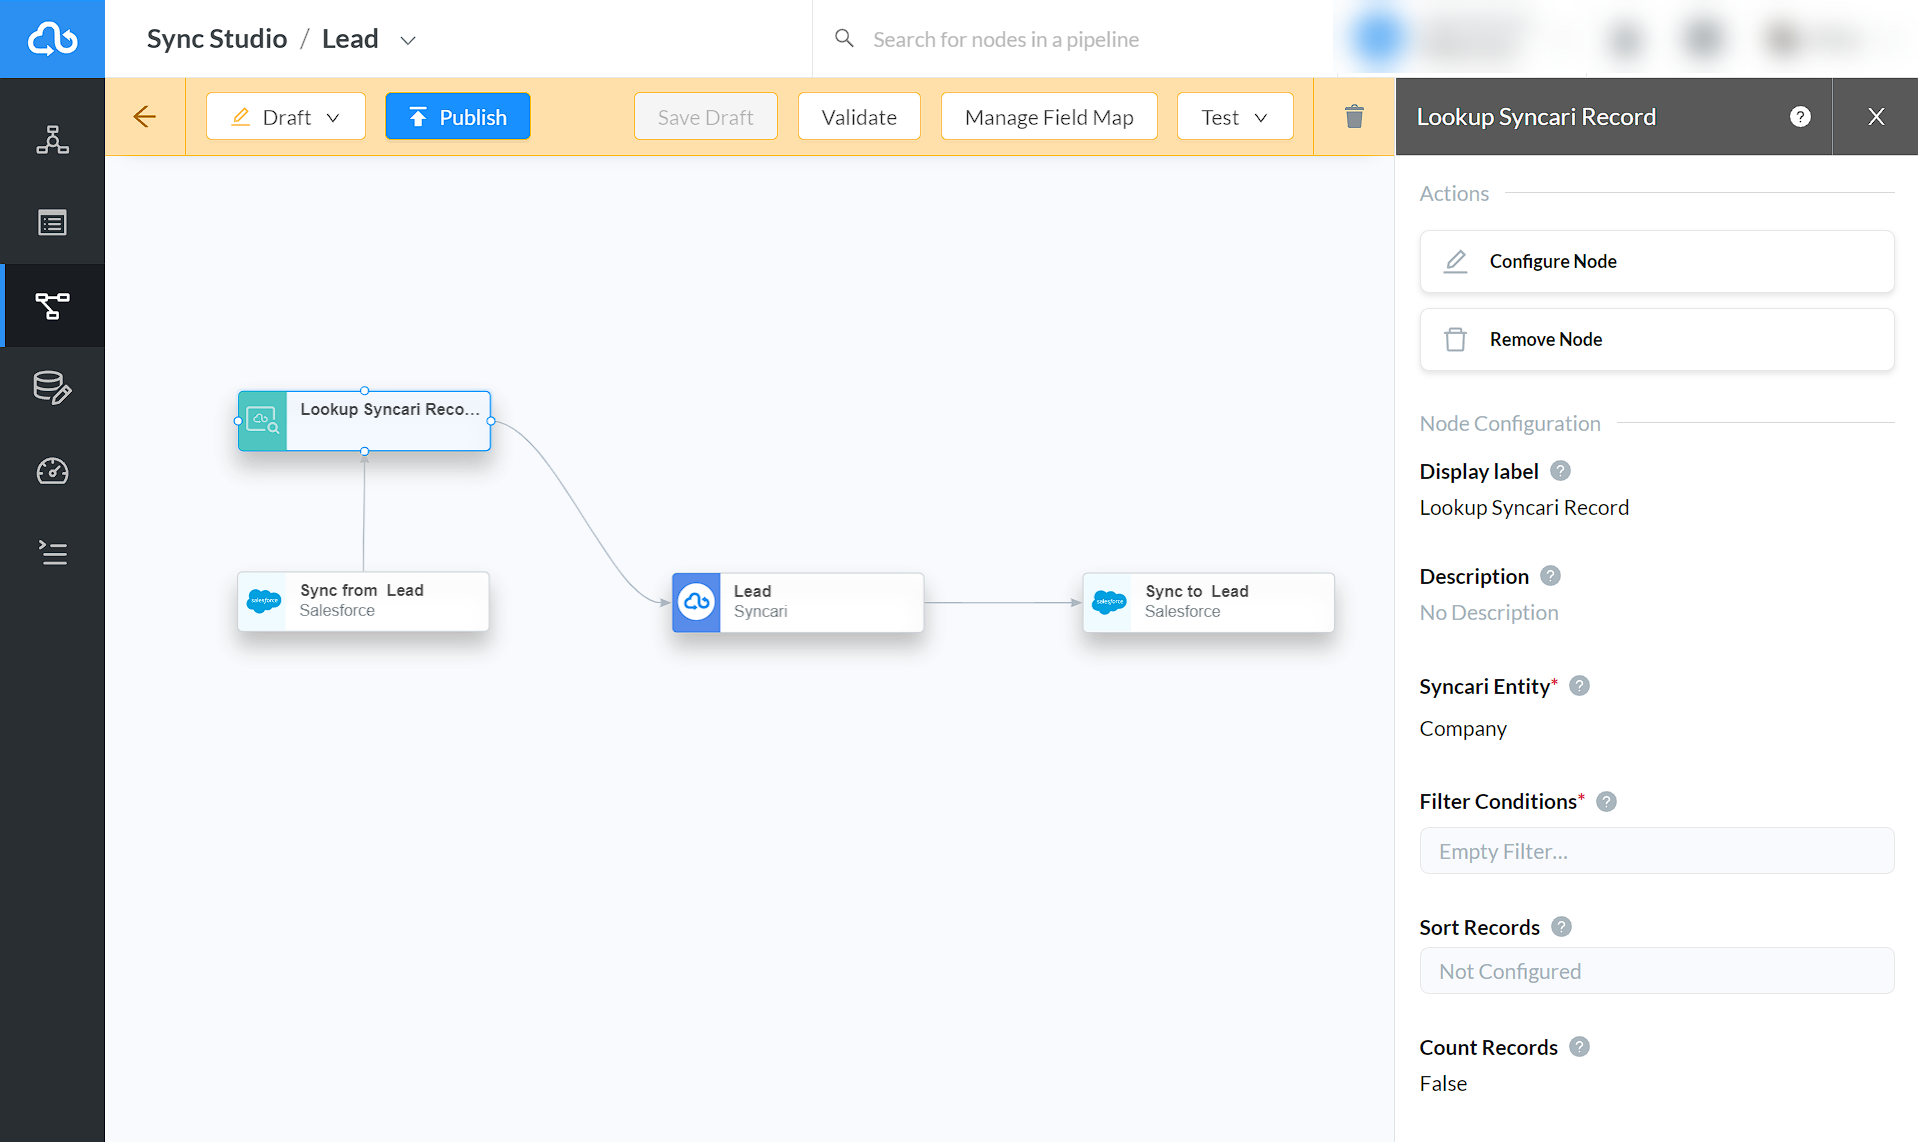Click the back arrow in toolbar
Image resolution: width=1918 pixels, height=1142 pixels.
145,117
